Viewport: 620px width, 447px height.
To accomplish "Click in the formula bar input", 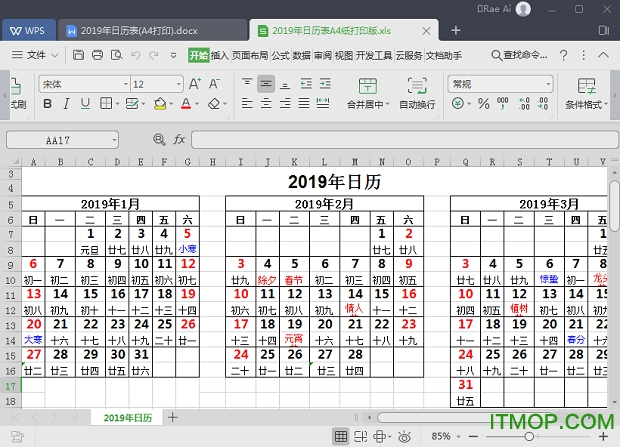I will [405, 140].
